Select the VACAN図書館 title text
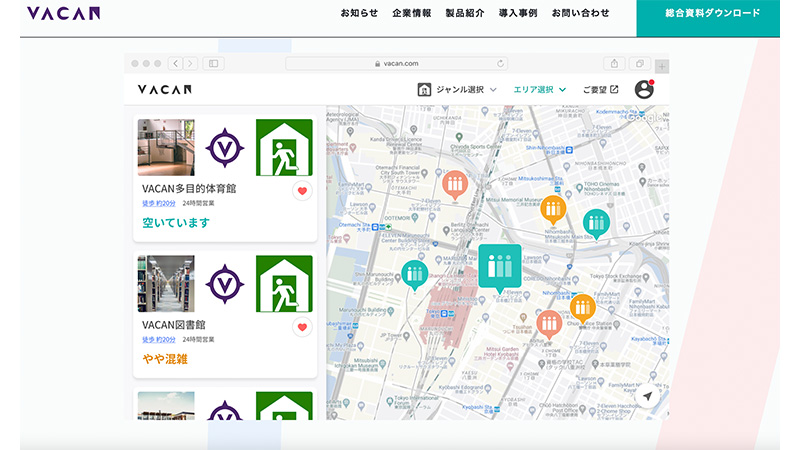The image size is (800, 450). click(173, 325)
